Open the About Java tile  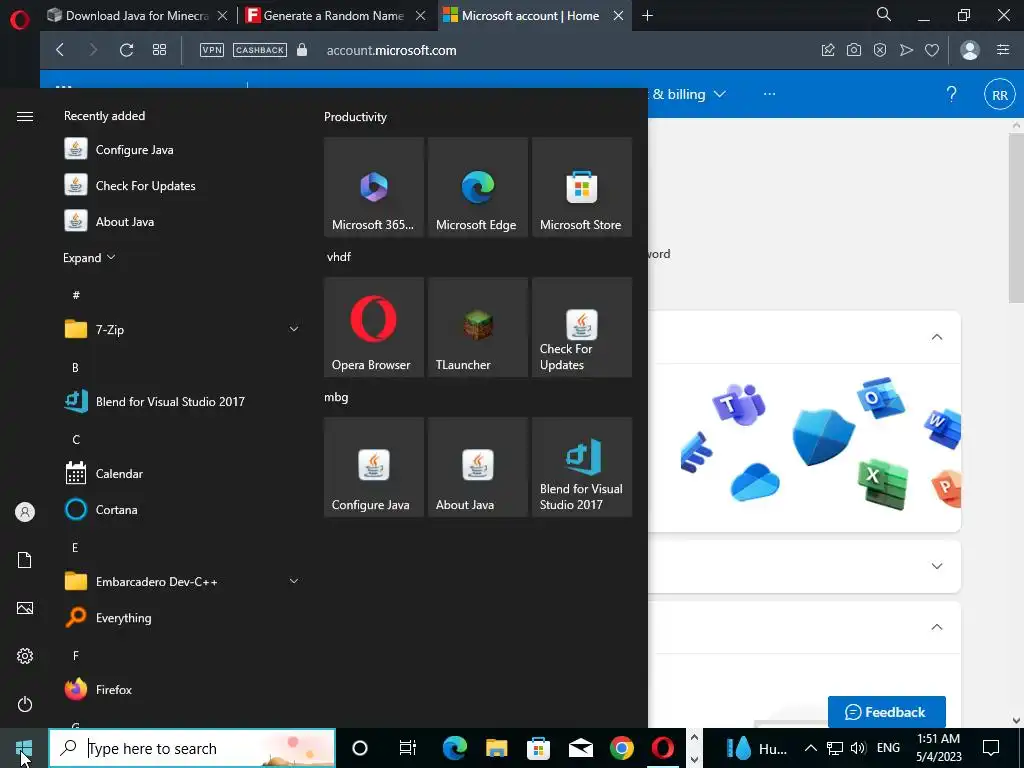[x=477, y=467]
